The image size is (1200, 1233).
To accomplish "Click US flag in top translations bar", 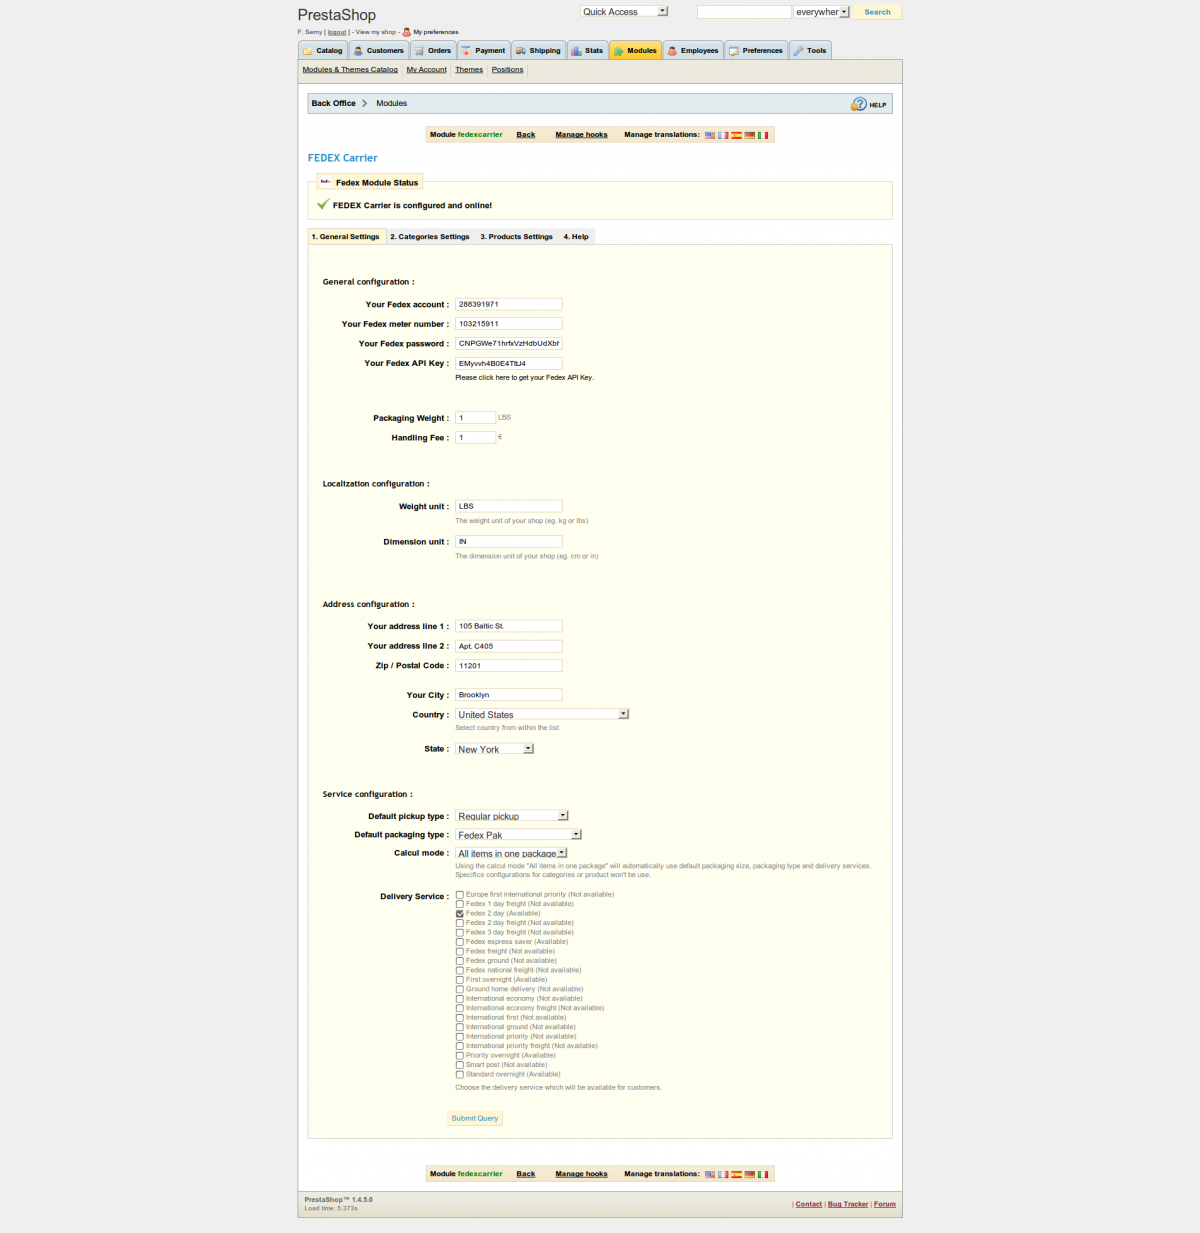I will (710, 135).
